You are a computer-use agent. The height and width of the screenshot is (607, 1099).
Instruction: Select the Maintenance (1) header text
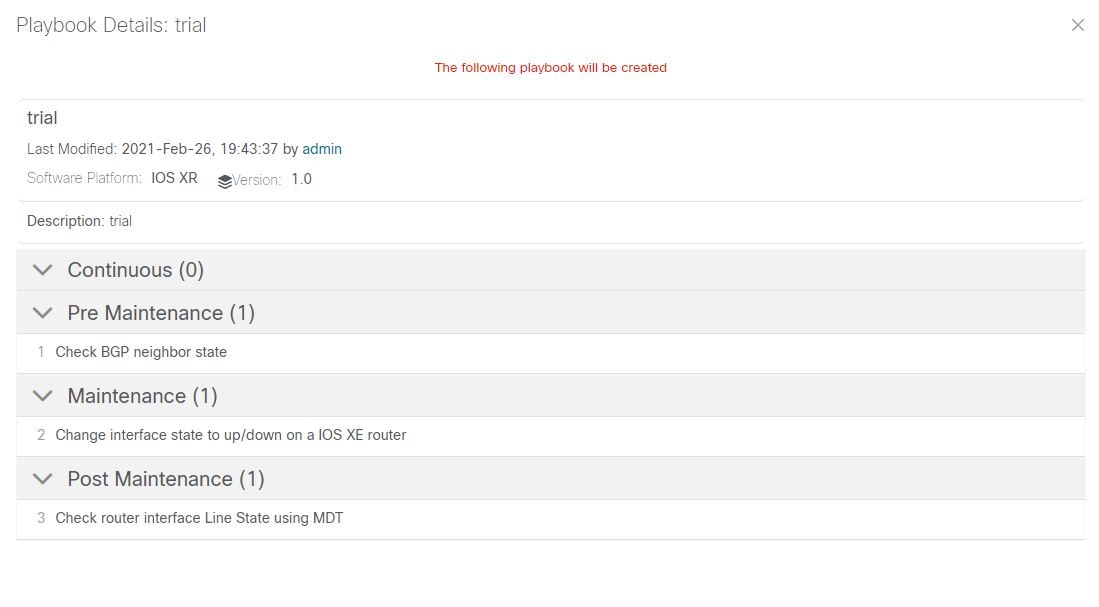142,396
